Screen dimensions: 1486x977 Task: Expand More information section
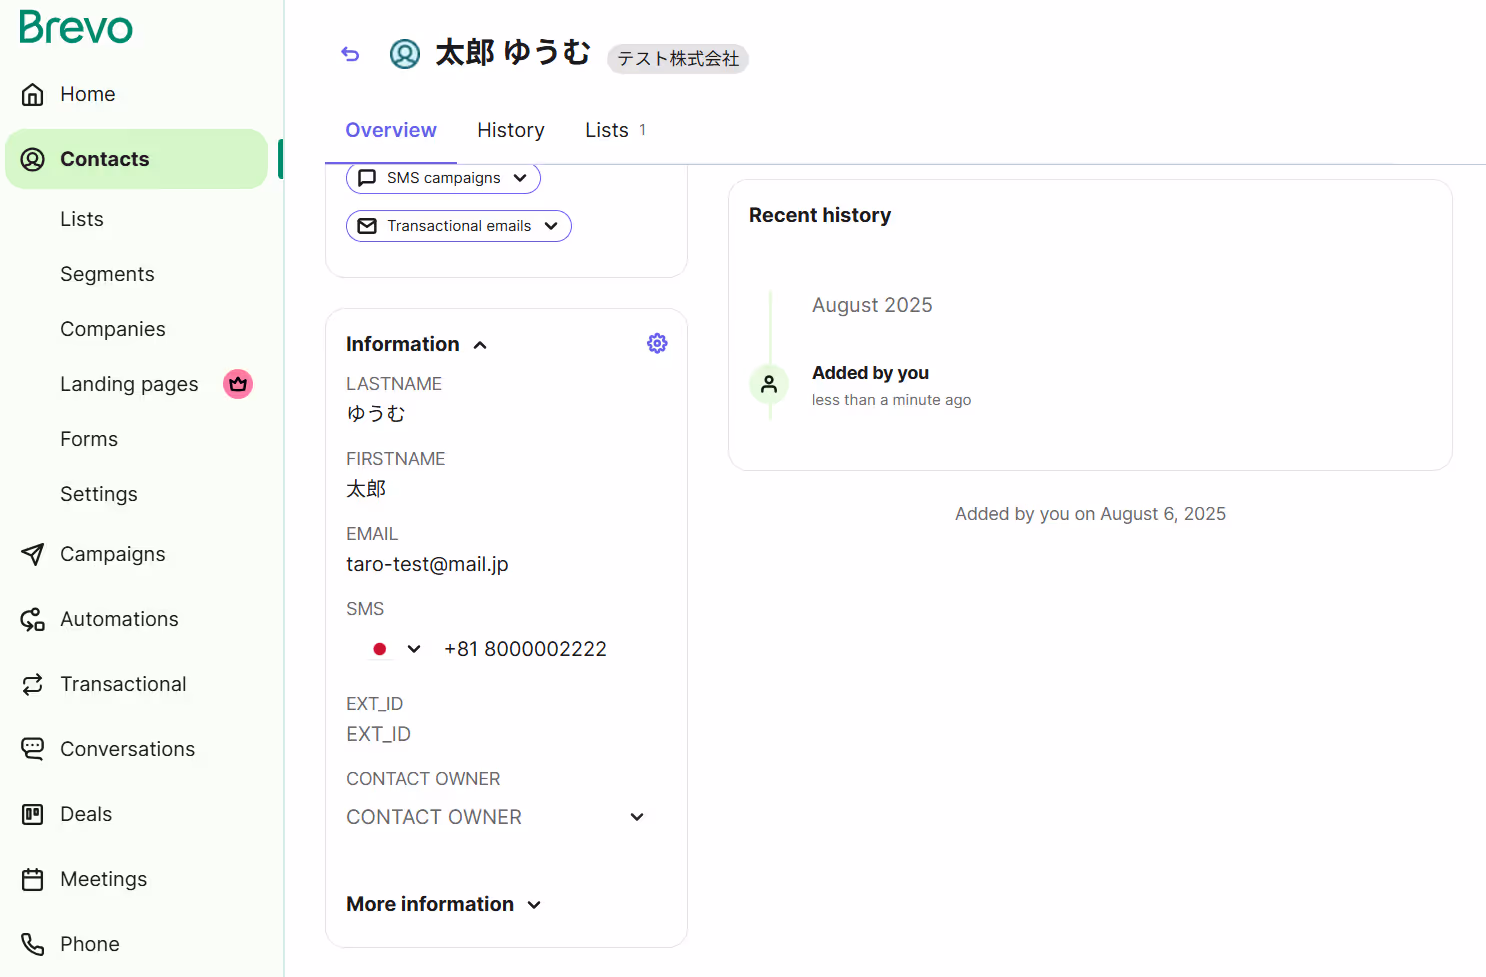(x=444, y=904)
